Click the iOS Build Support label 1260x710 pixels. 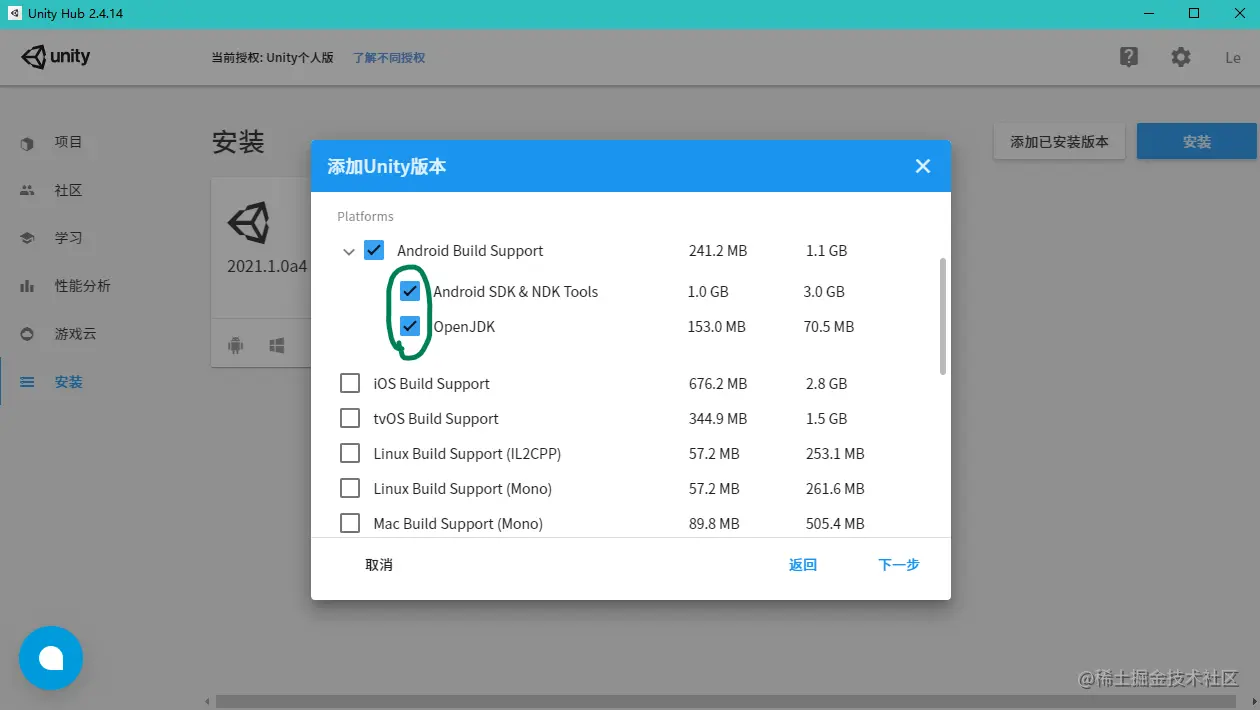(x=432, y=384)
